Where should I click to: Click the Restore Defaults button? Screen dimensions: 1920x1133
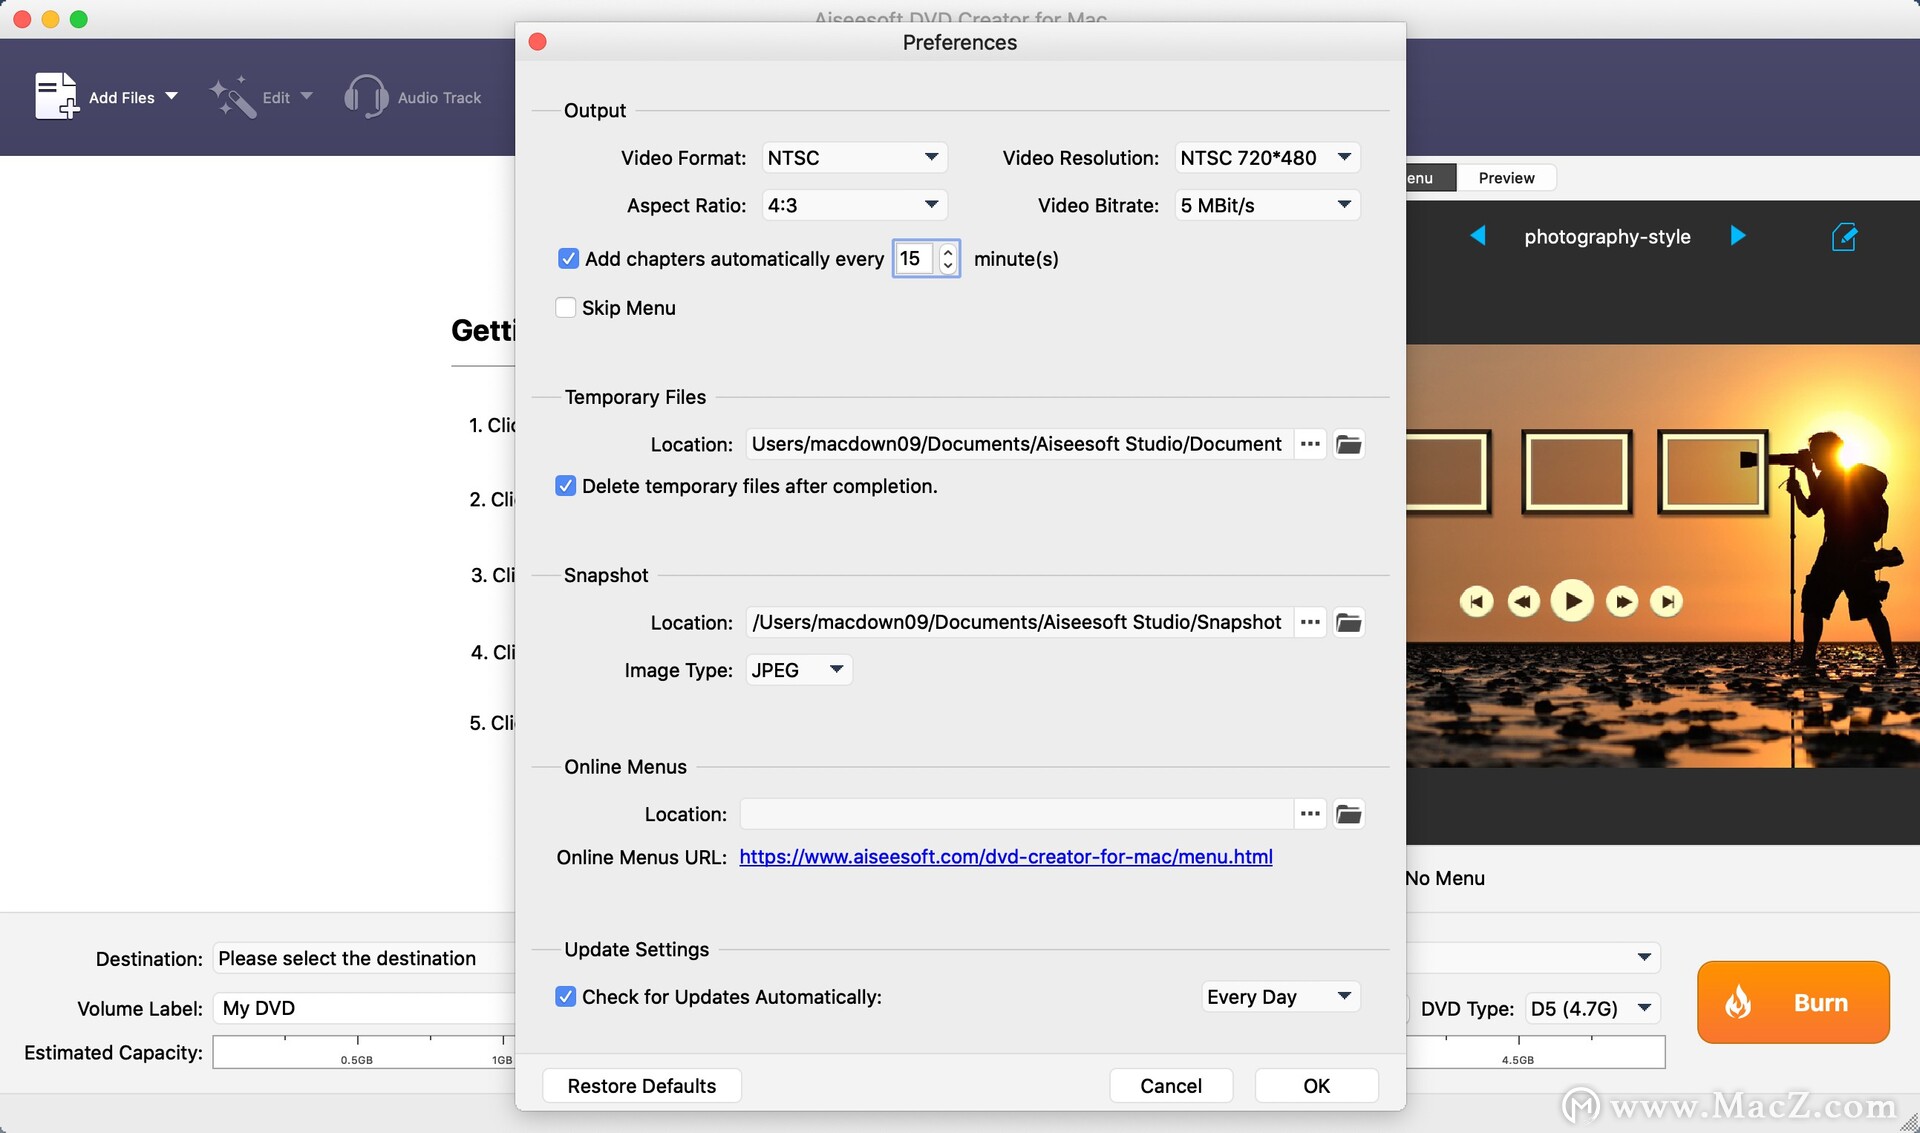[x=642, y=1086]
